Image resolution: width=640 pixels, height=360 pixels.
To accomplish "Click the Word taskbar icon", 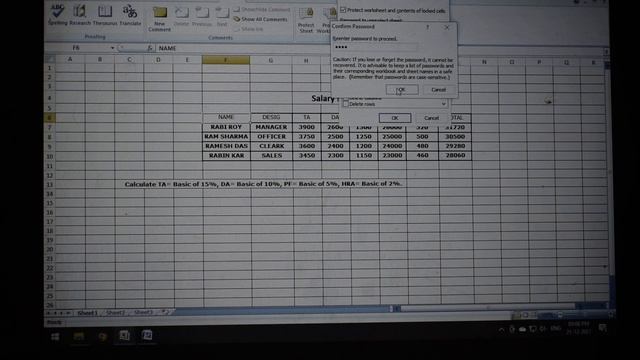I will [147, 335].
